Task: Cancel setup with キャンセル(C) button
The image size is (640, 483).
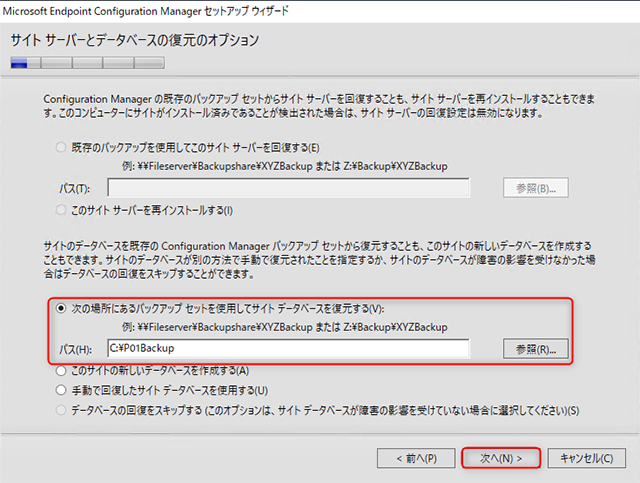Action: click(586, 458)
